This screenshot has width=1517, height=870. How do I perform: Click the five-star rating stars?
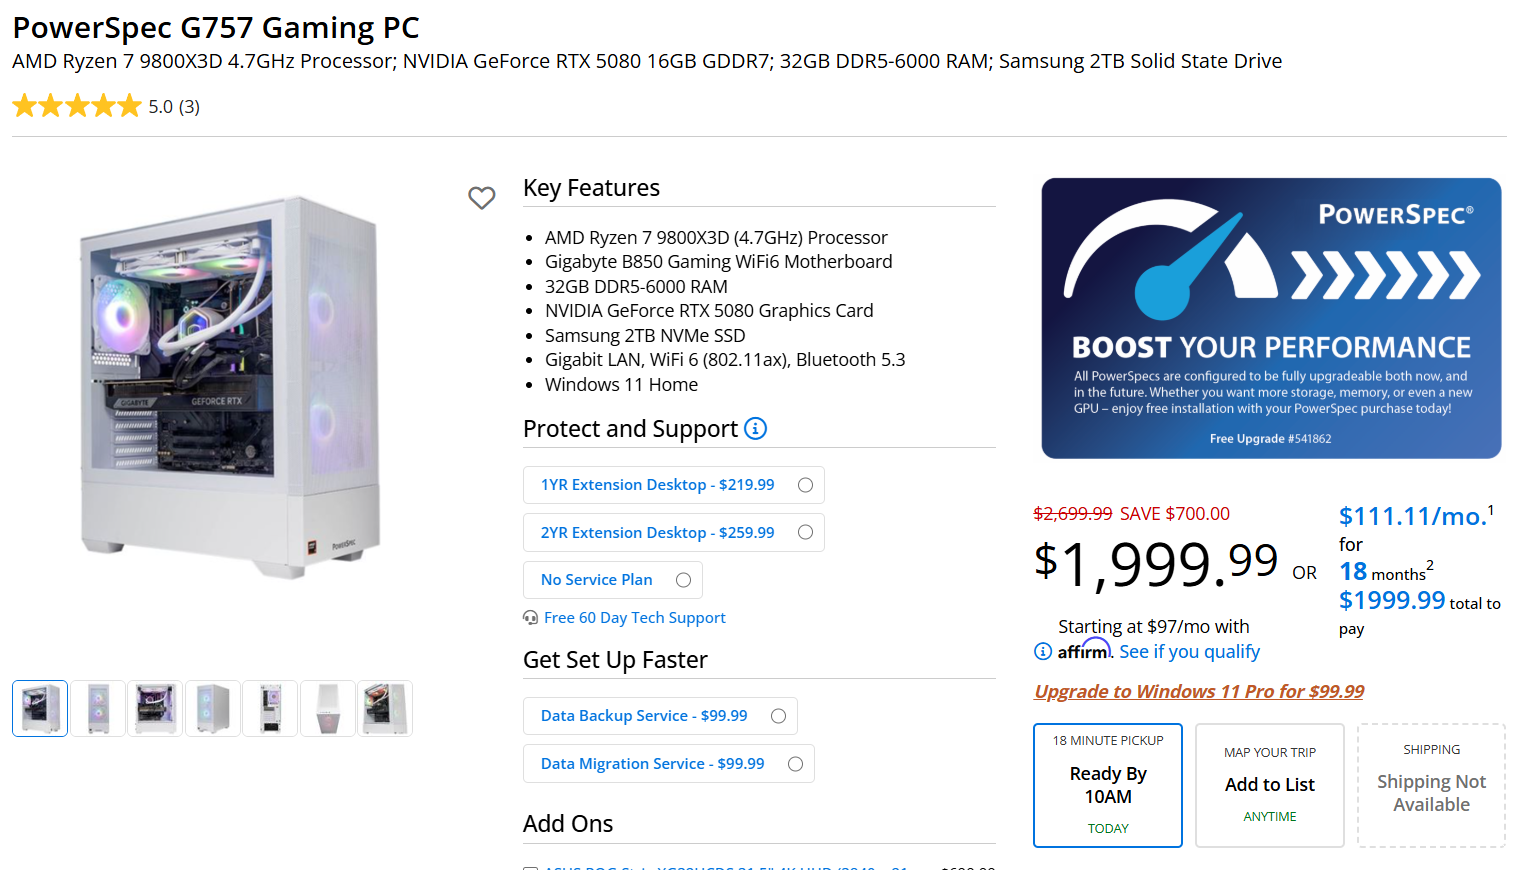coord(77,106)
